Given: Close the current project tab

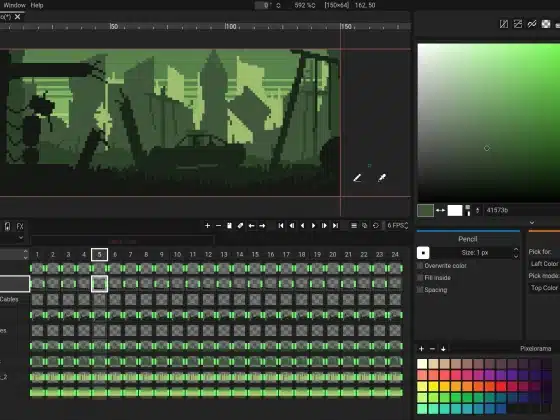Looking at the screenshot, I should point(18,17).
